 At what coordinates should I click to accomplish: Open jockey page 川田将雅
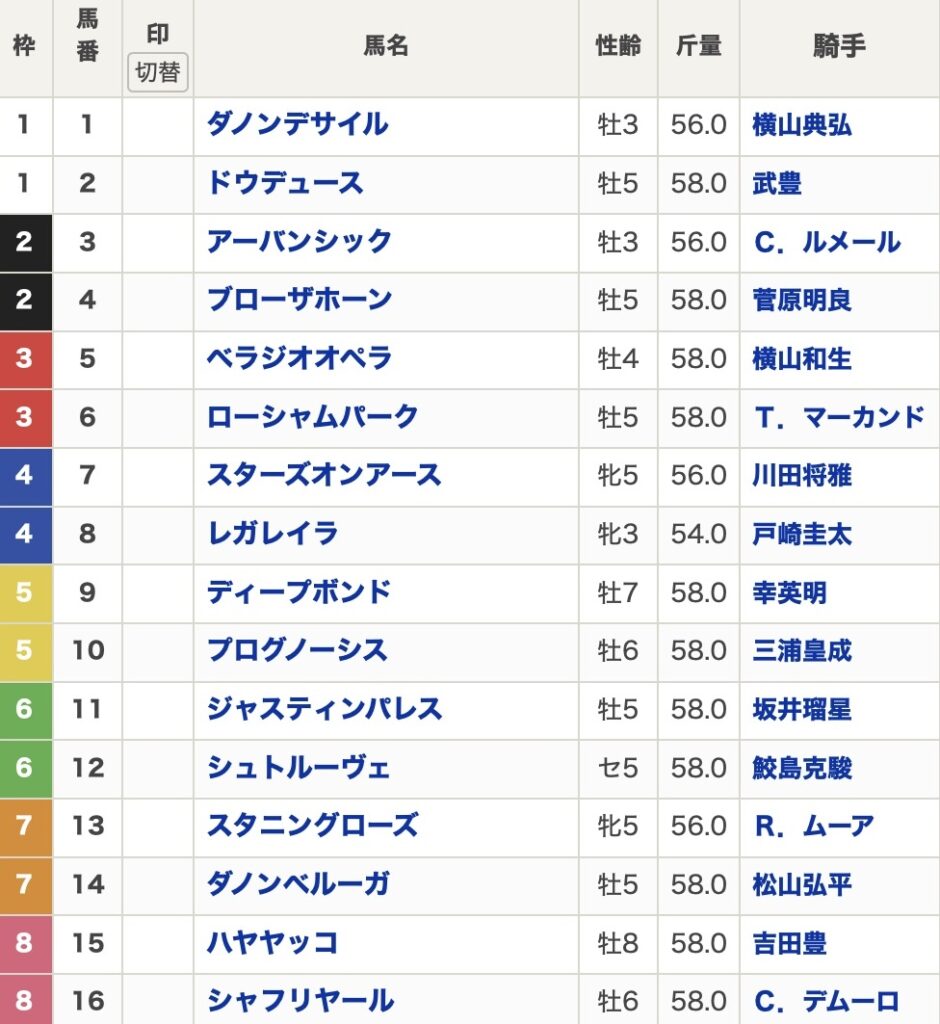coord(802,475)
